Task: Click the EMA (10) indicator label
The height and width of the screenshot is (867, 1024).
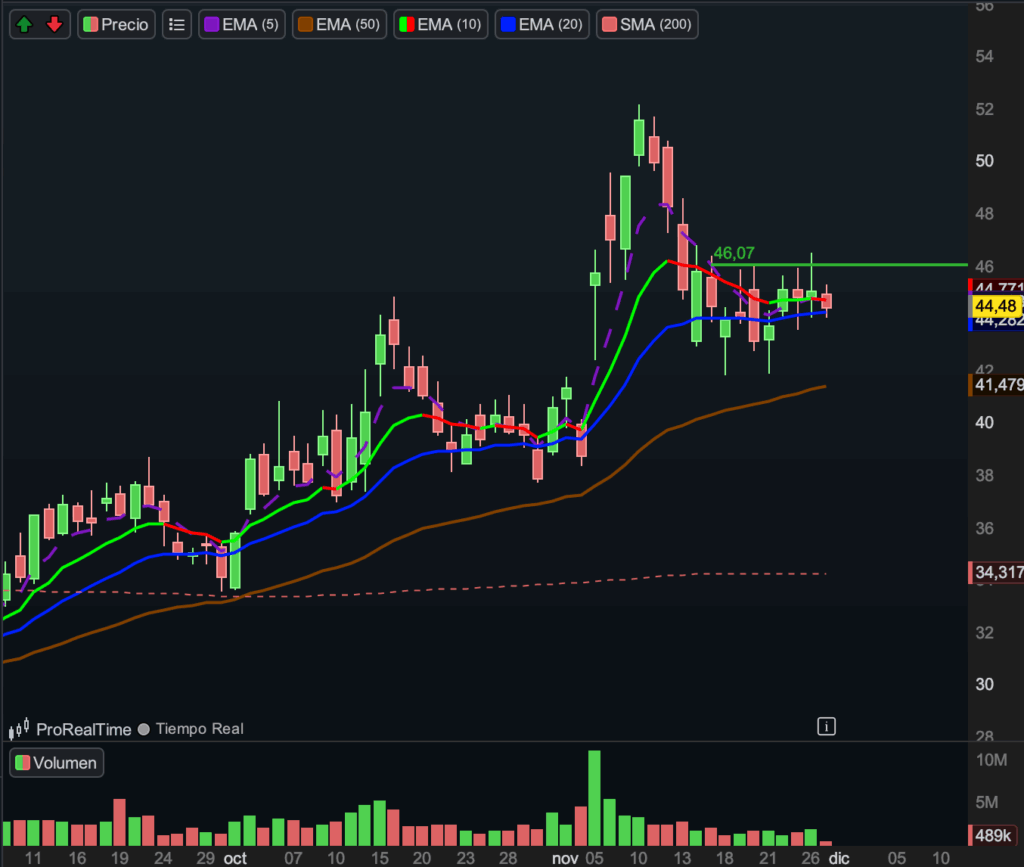Action: [x=440, y=24]
